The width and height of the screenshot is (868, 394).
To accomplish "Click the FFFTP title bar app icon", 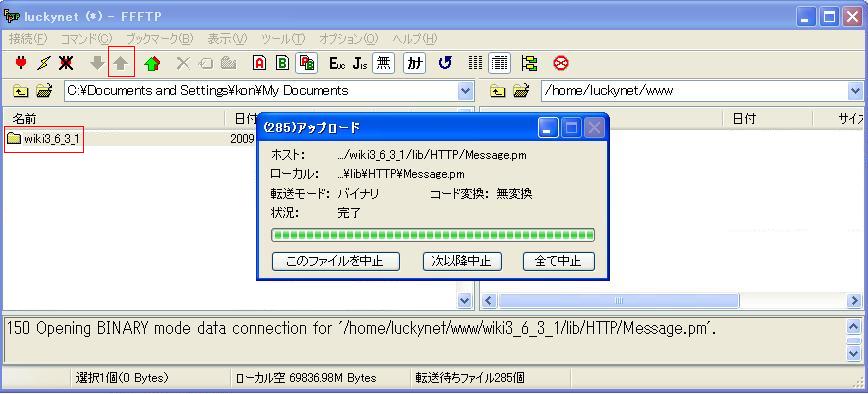I will 12,17.
